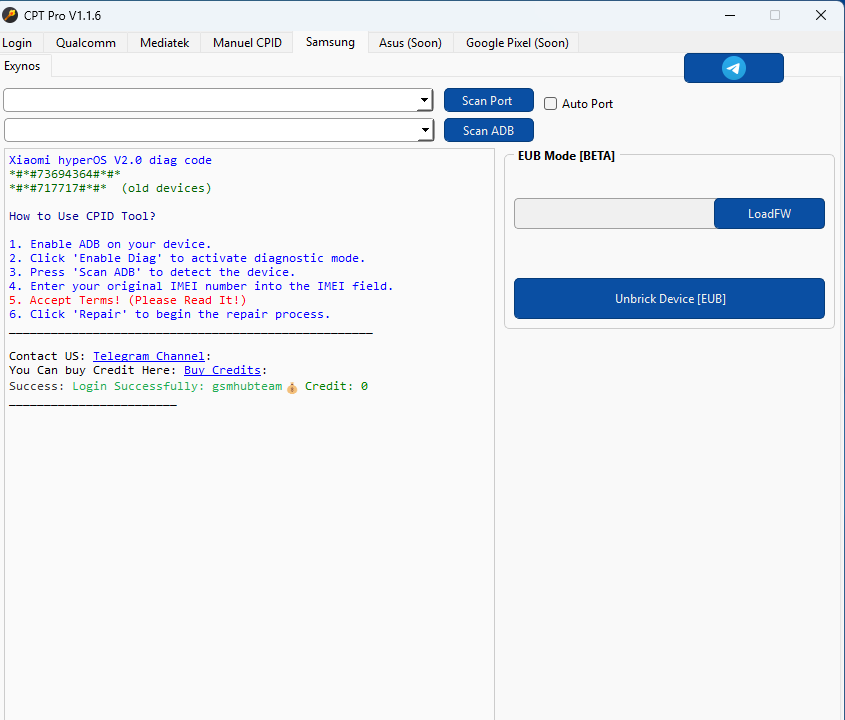
Task: Close the CPT Pro window
Action: pyautogui.click(x=820, y=15)
